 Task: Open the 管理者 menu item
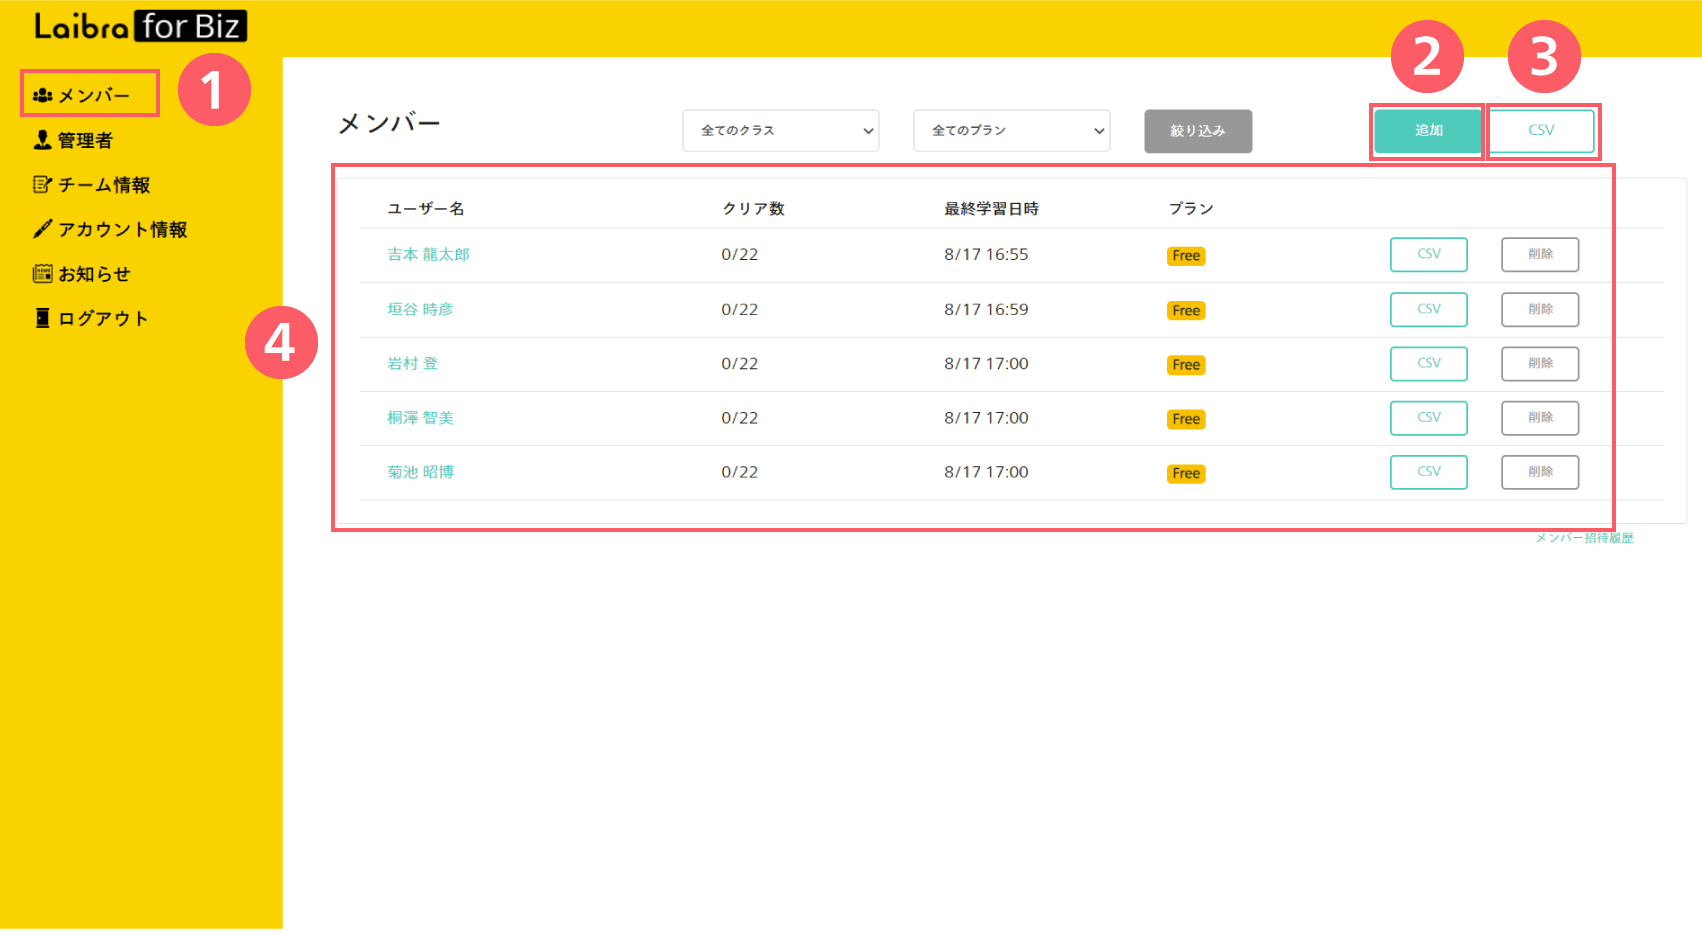click(x=85, y=141)
